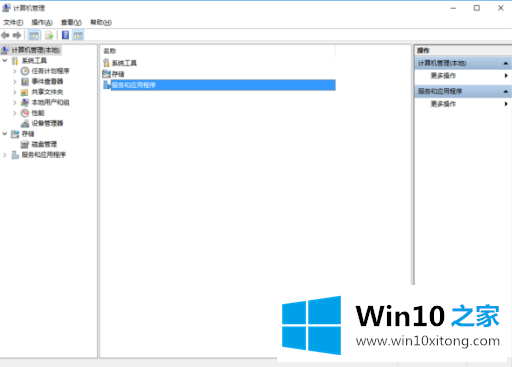Select the 计算机管理(本地) root tree node
Screen dimensions: 512x367
click(x=36, y=50)
